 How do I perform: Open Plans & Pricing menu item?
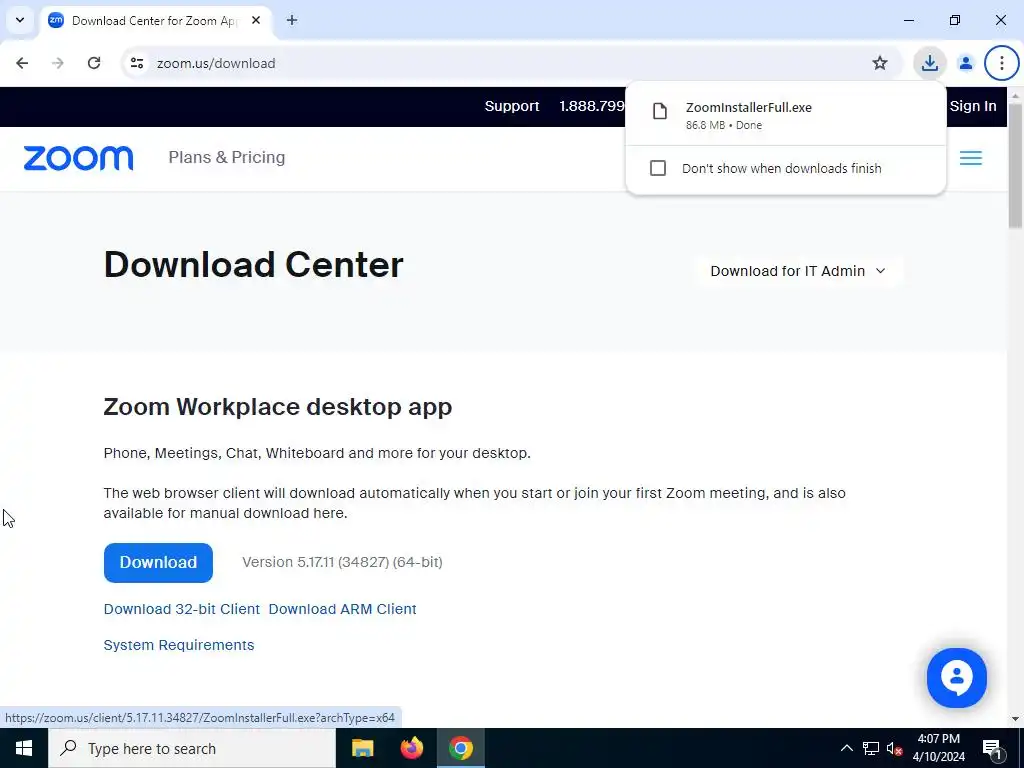(227, 157)
